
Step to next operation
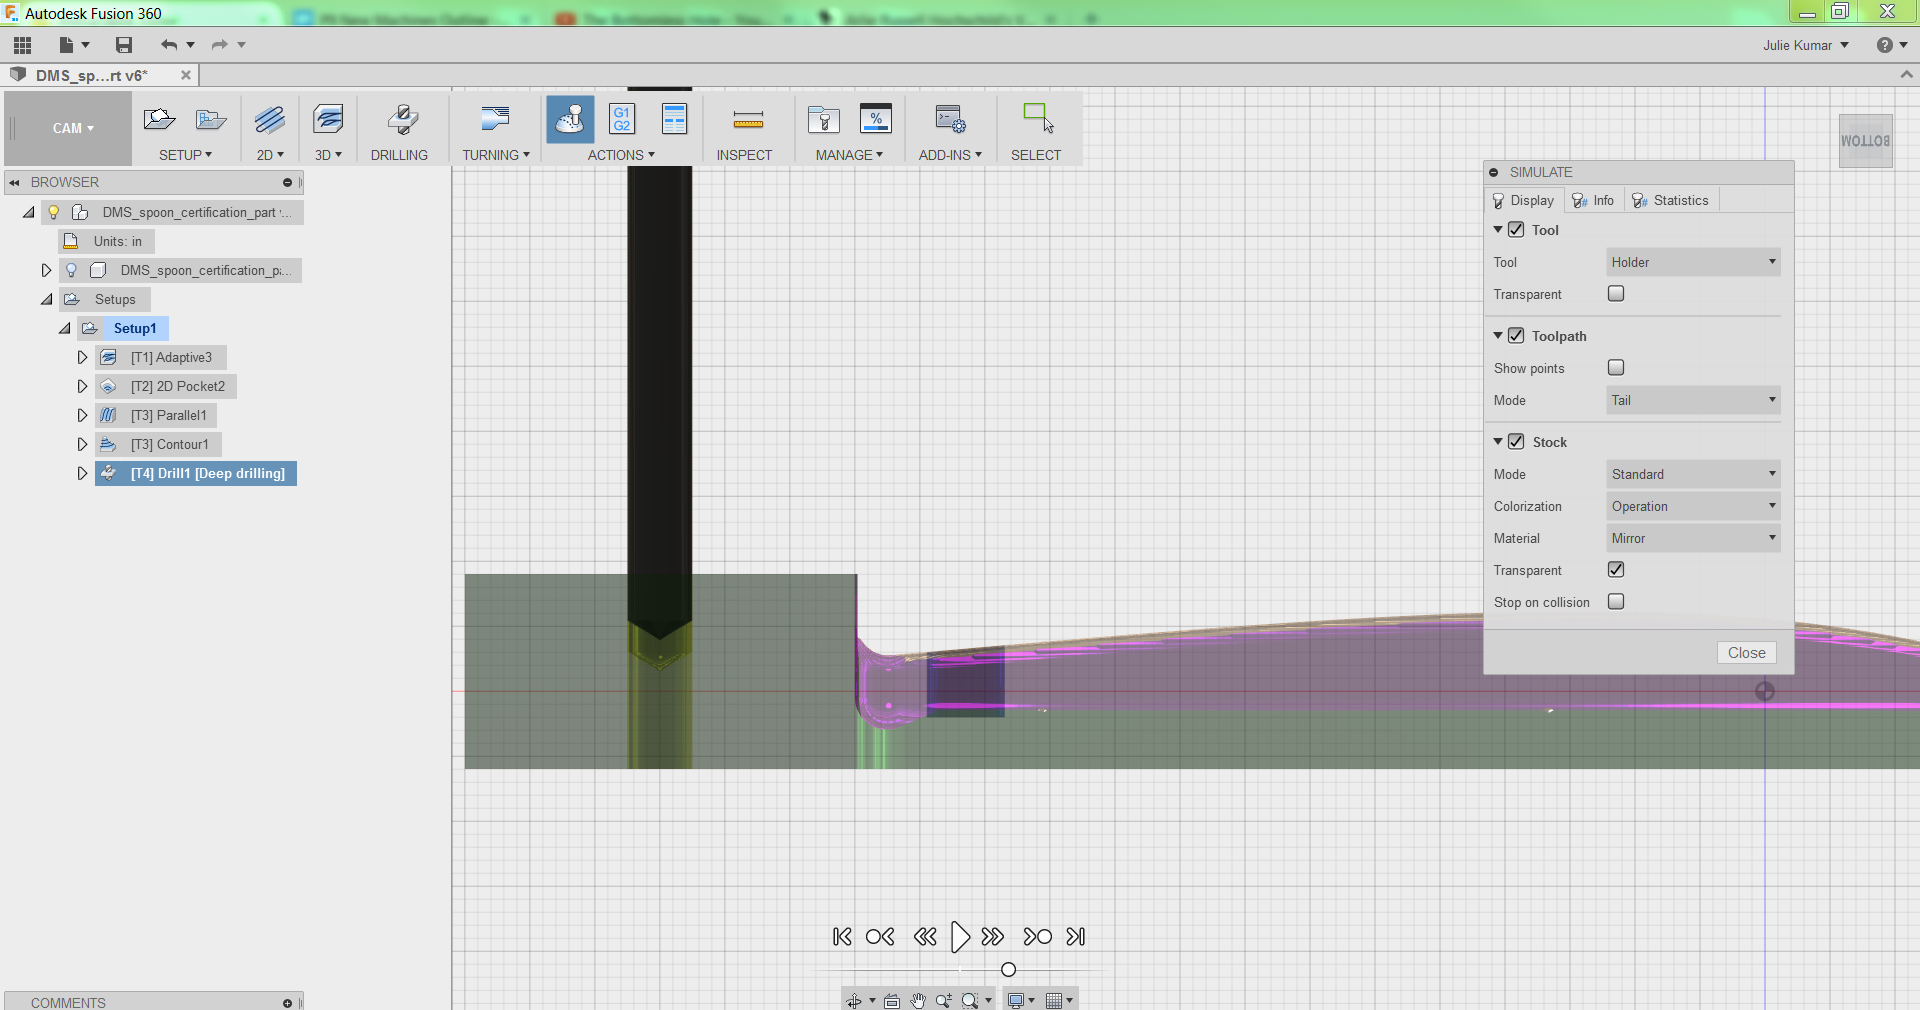pos(1037,937)
